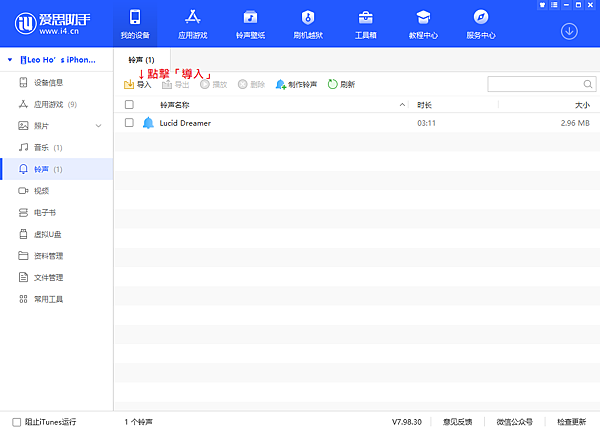Click 检查更新 to check updates

tap(572, 422)
